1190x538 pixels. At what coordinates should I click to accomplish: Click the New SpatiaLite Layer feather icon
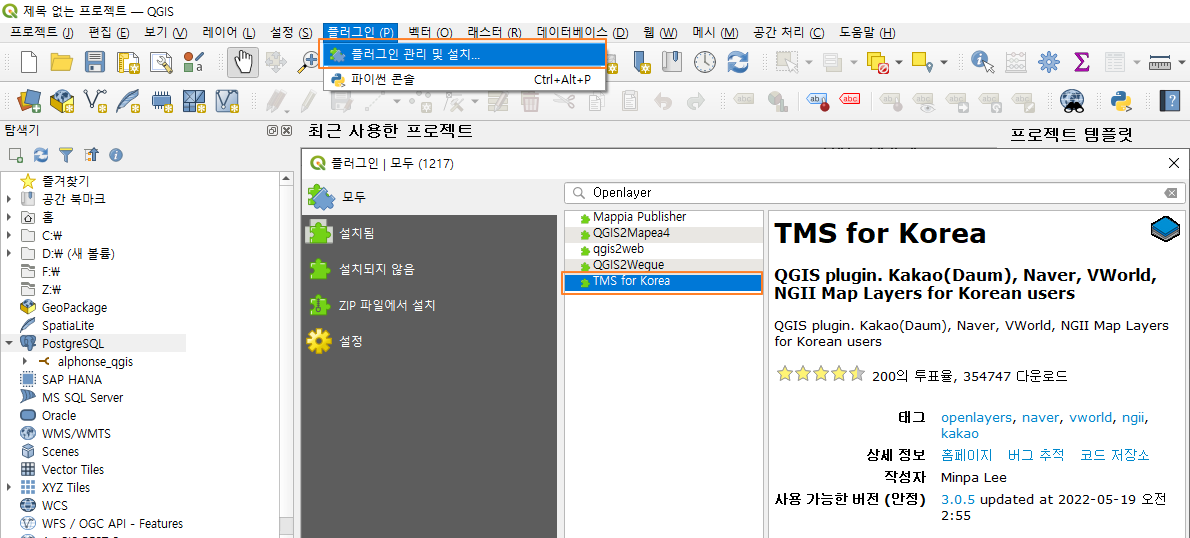(128, 100)
